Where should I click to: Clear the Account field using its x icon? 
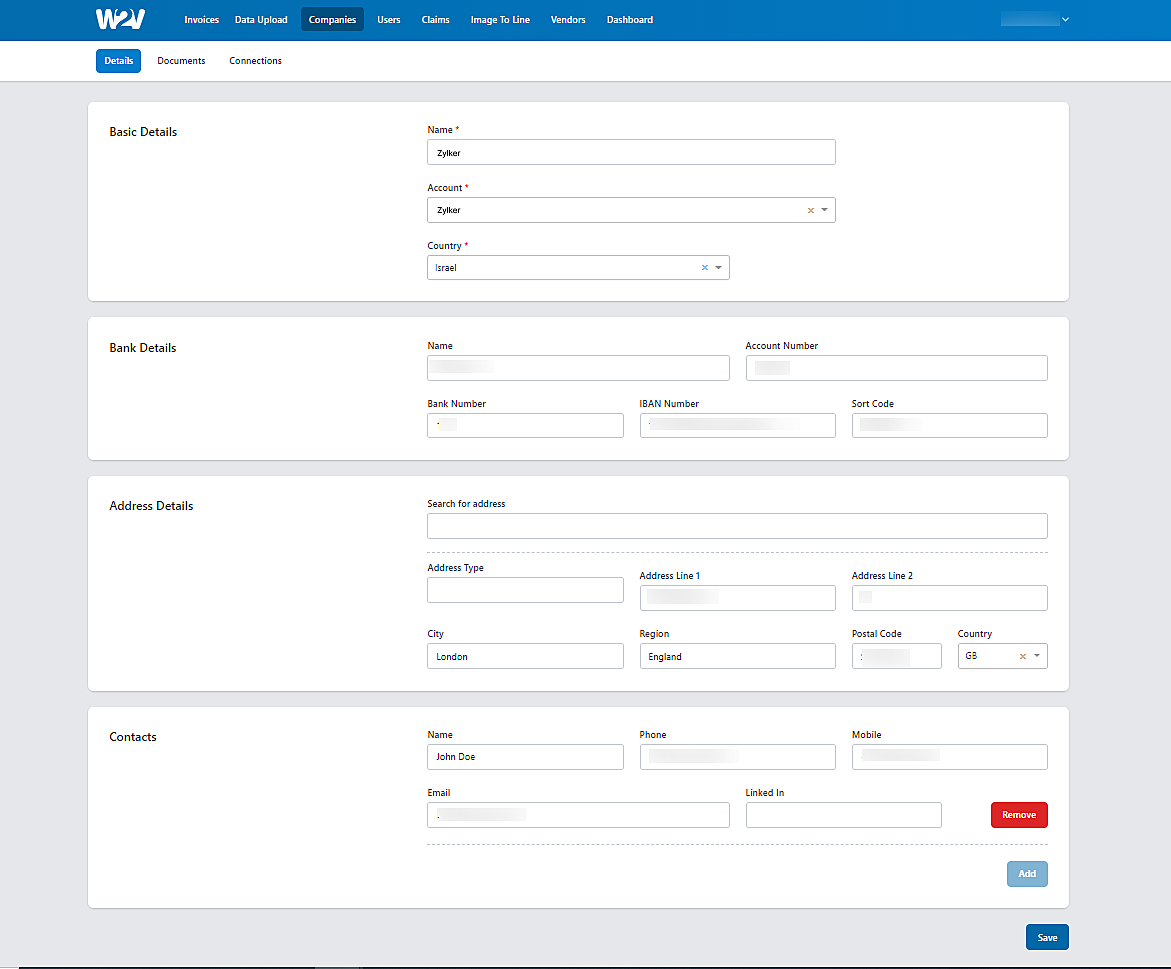coord(809,210)
